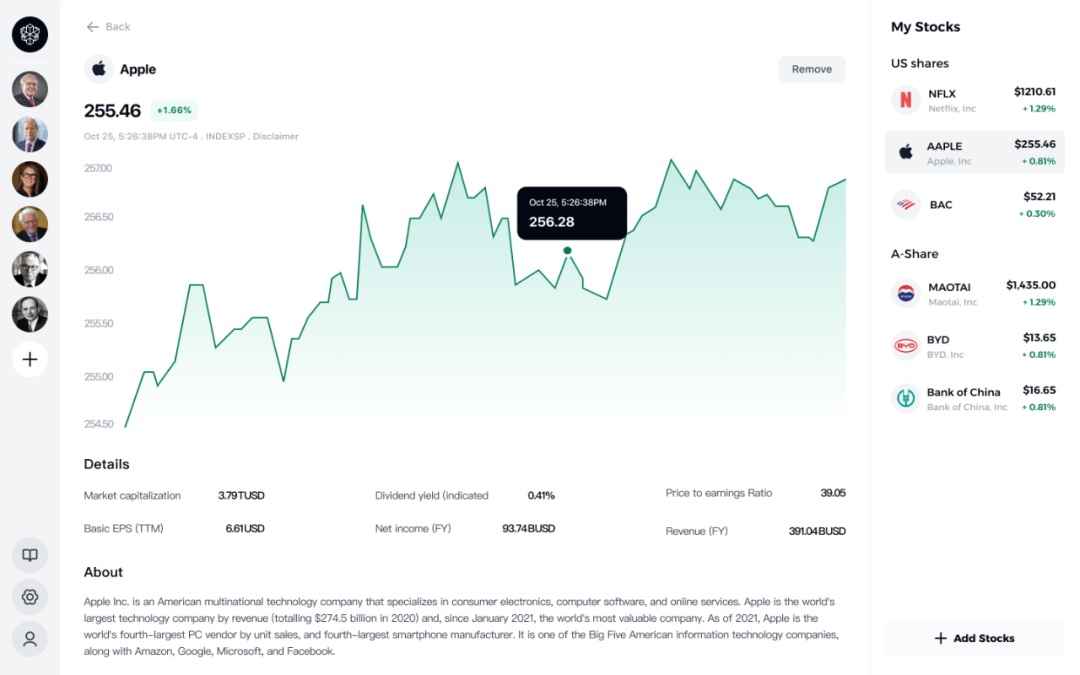The width and height of the screenshot is (1080, 675).
Task: Open the user profile icon at sidebar bottom
Action: point(29,639)
